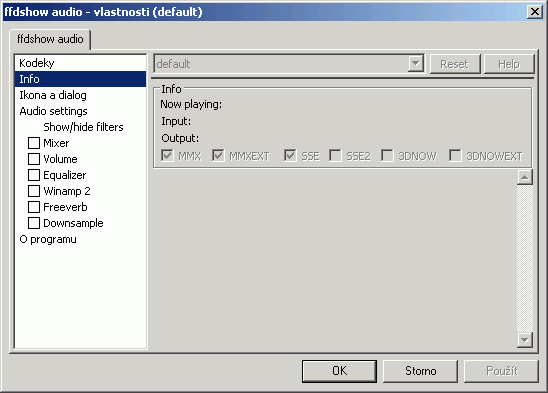Click the Volume filter label
The image size is (548, 393).
tap(60, 159)
